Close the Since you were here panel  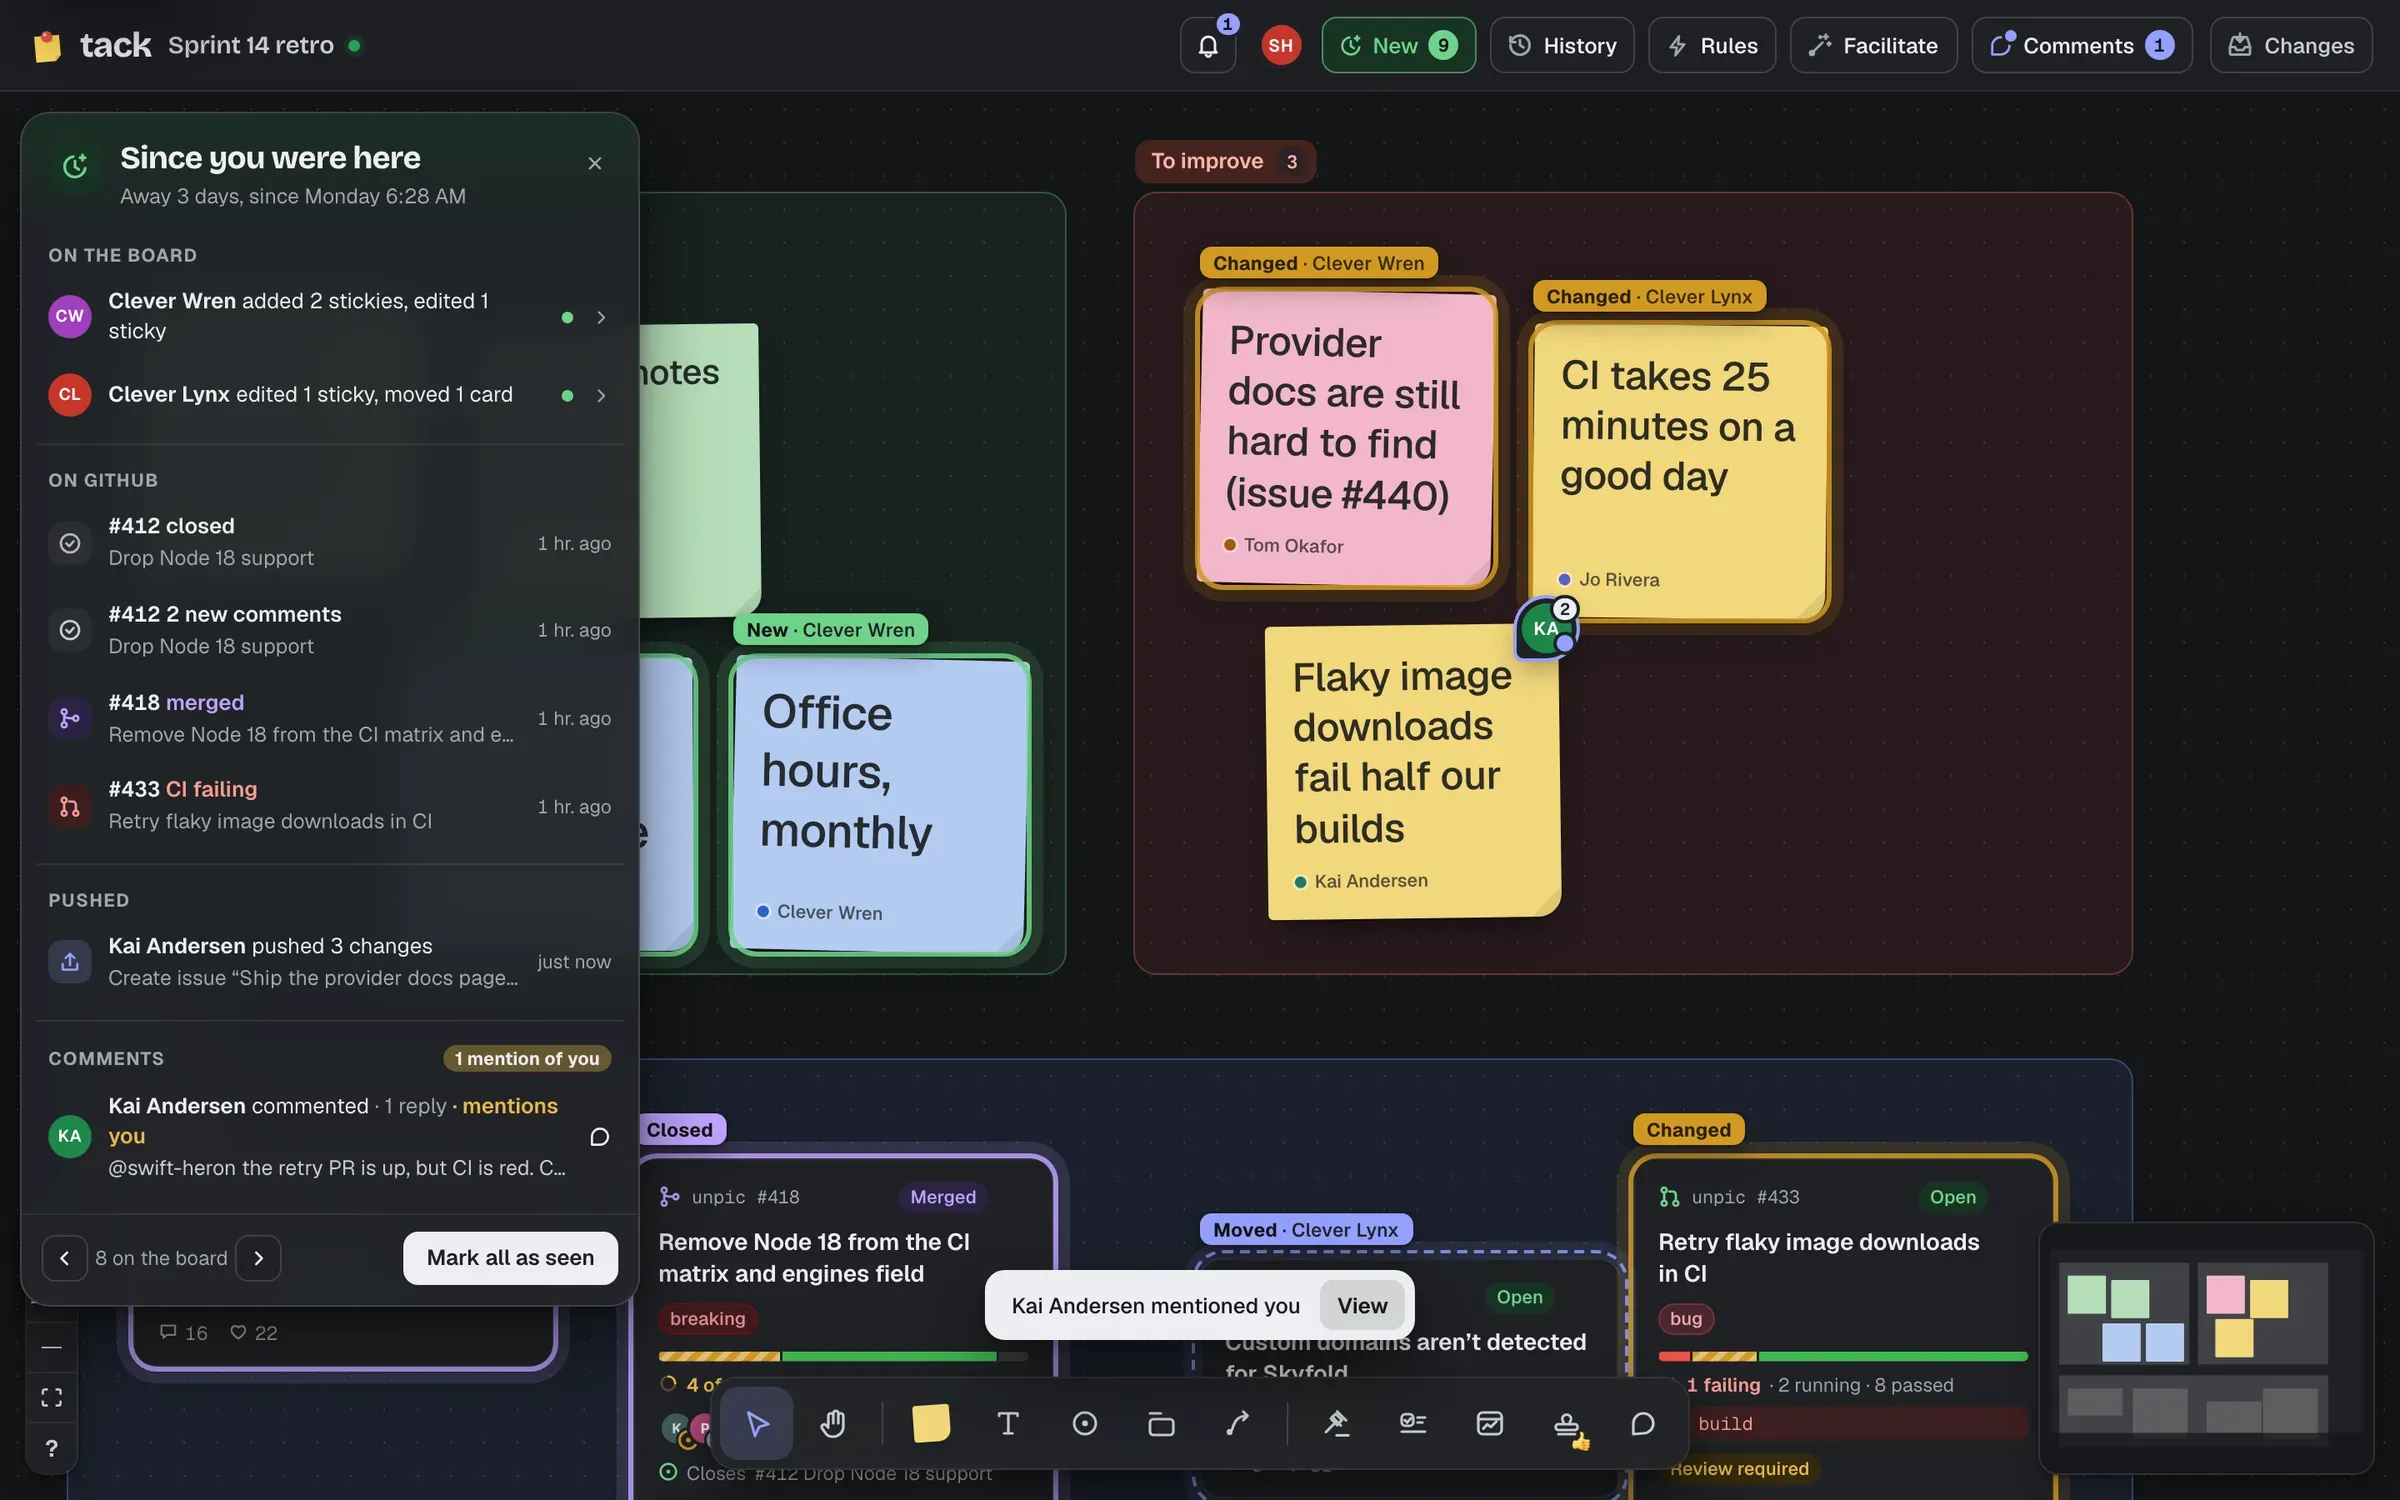point(595,163)
